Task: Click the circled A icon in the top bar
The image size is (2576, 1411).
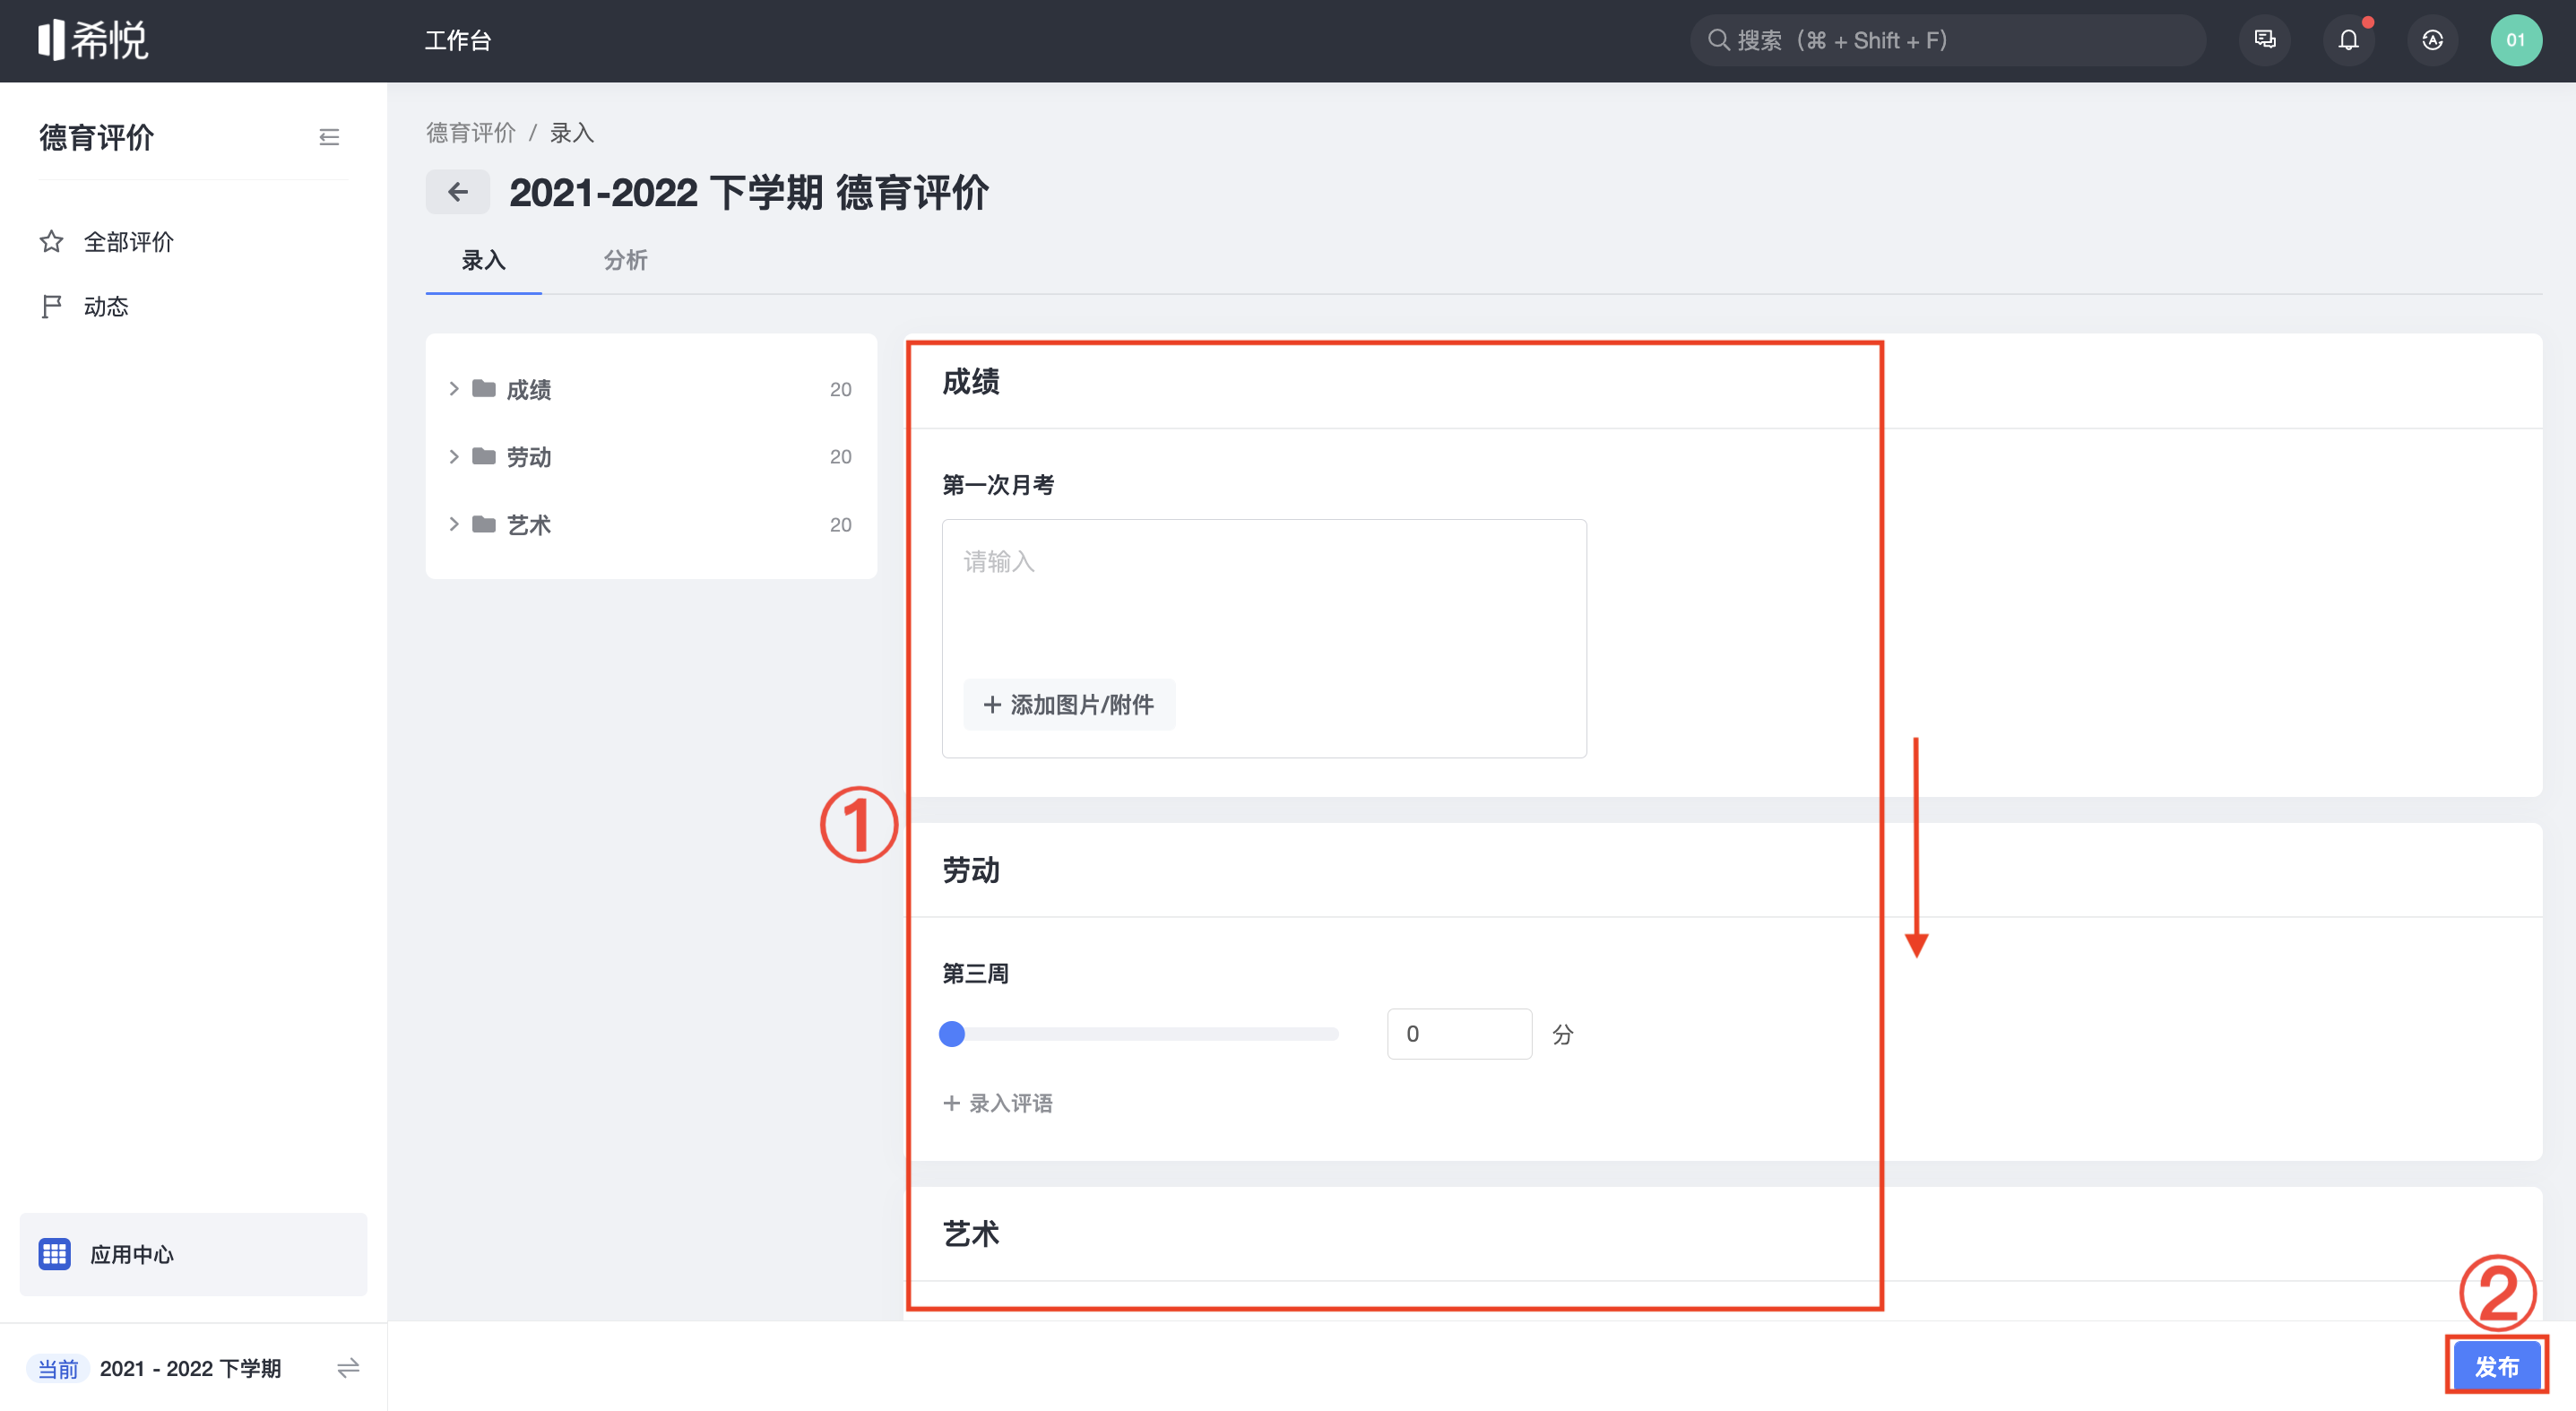Action: (2432, 40)
